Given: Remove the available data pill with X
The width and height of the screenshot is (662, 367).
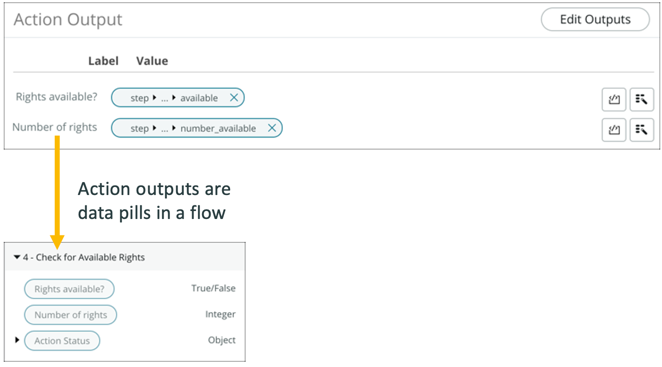Looking at the screenshot, I should click(234, 98).
